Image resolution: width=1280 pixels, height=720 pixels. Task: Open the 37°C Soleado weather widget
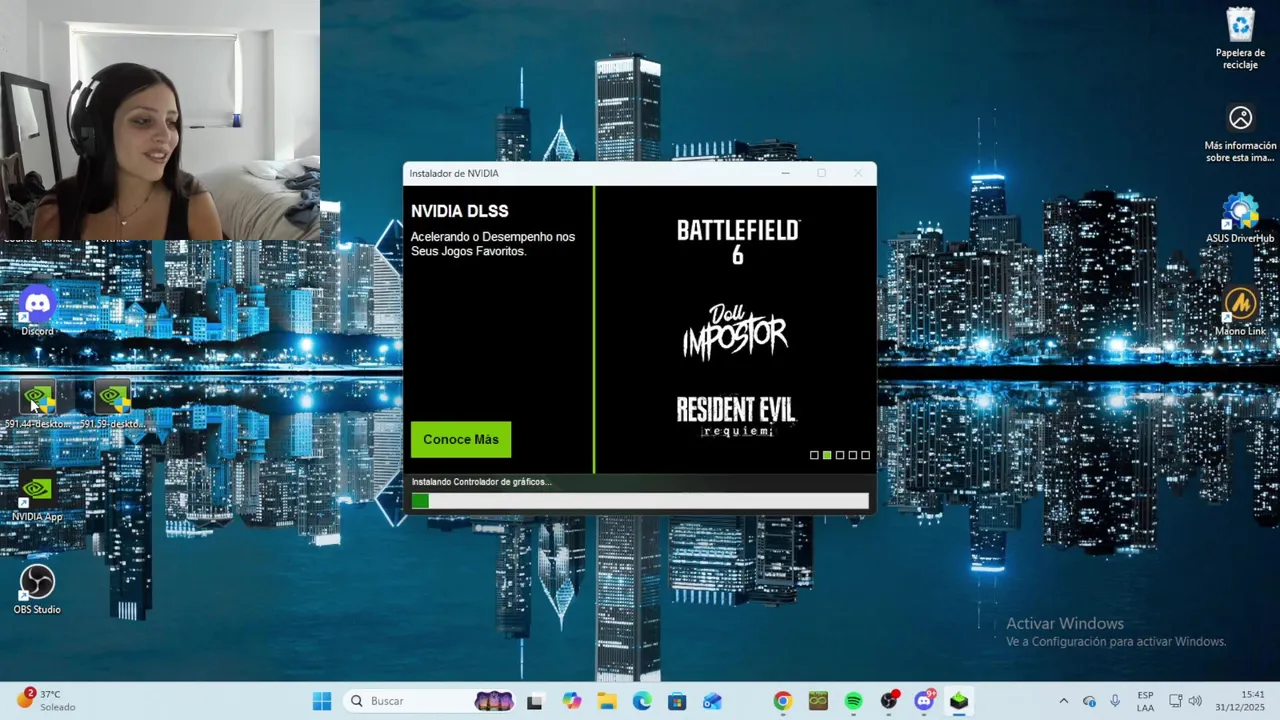(45, 701)
